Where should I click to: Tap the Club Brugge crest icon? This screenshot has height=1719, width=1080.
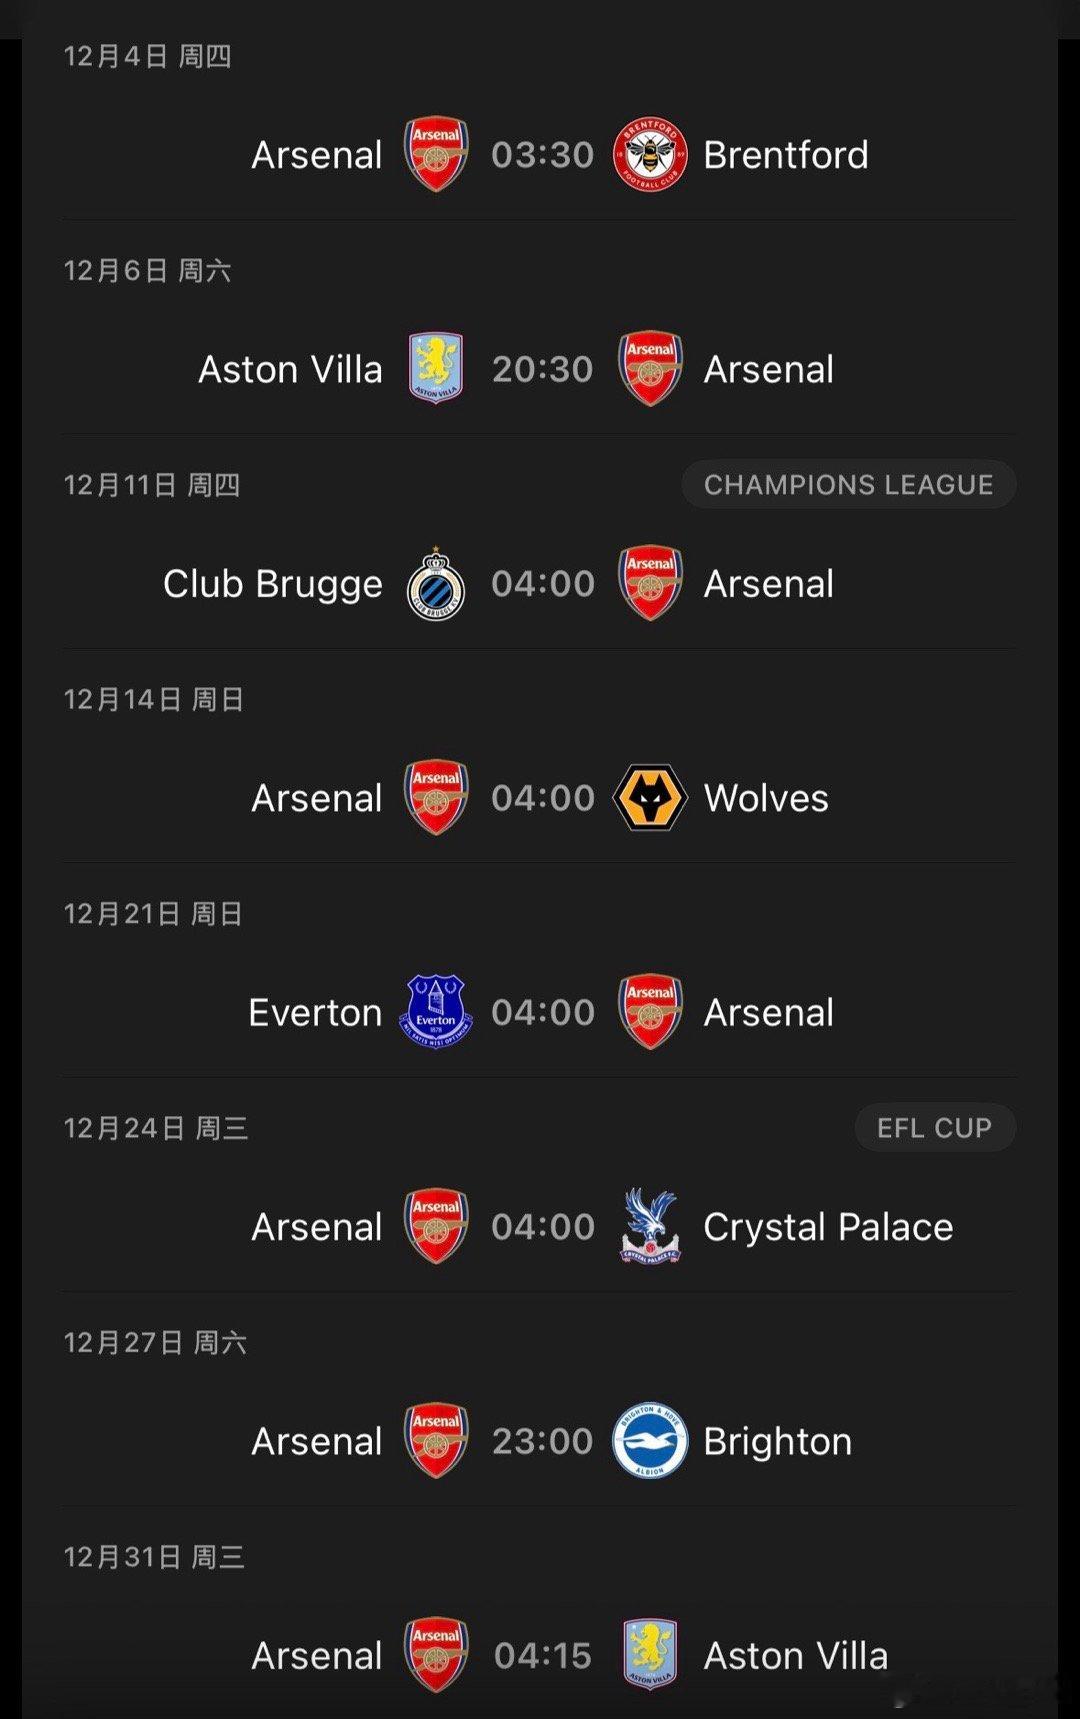[436, 585]
